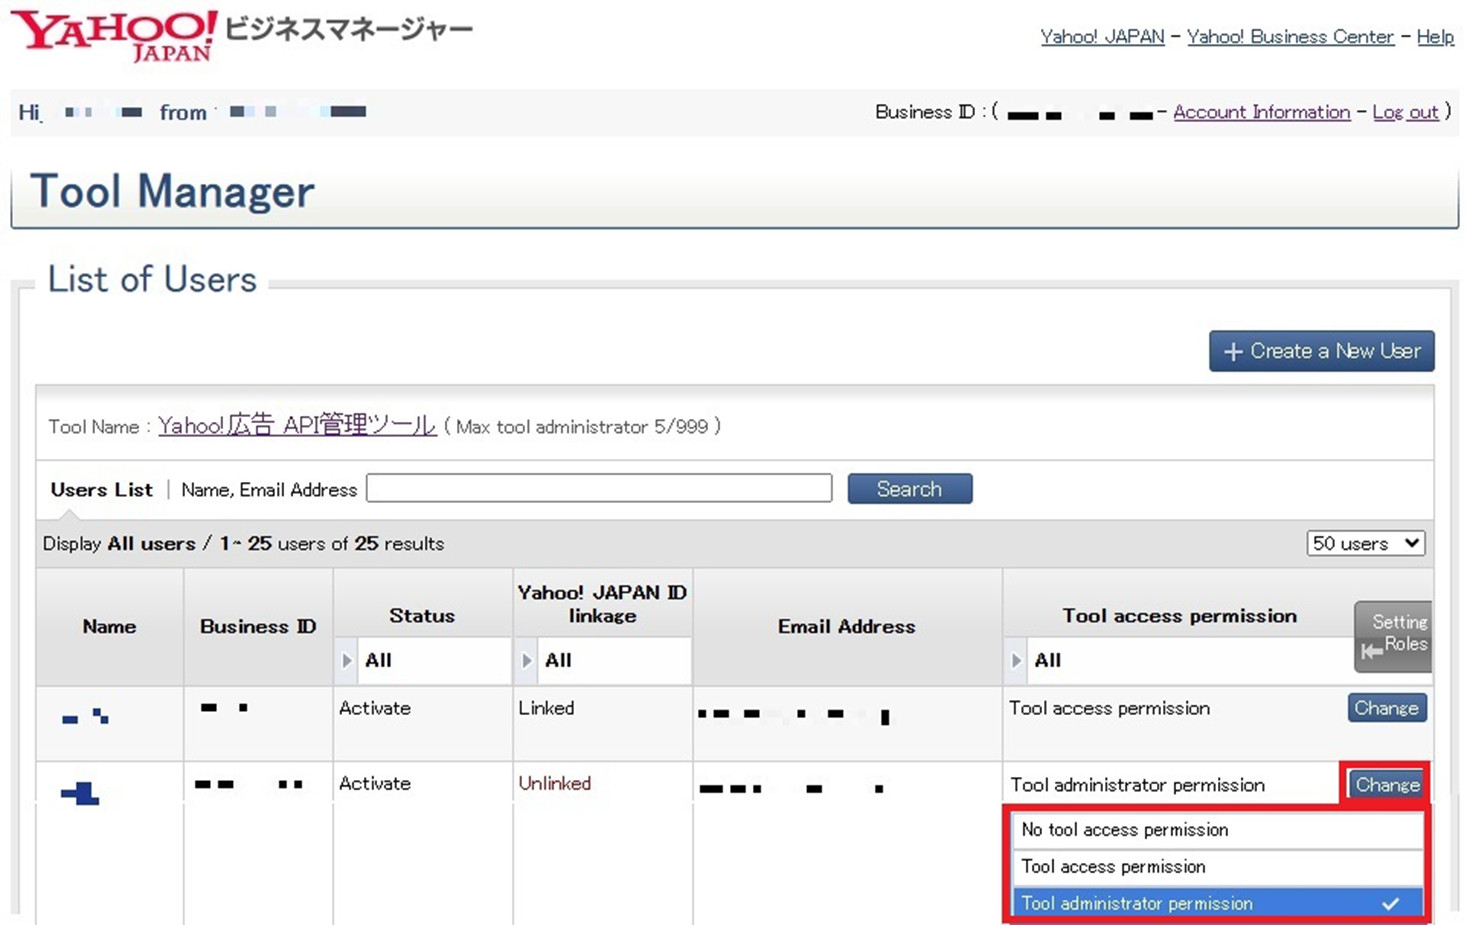This screenshot has height=925, width=1467.
Task: Open the Yahoo! JAPAN link
Action: [x=1102, y=37]
